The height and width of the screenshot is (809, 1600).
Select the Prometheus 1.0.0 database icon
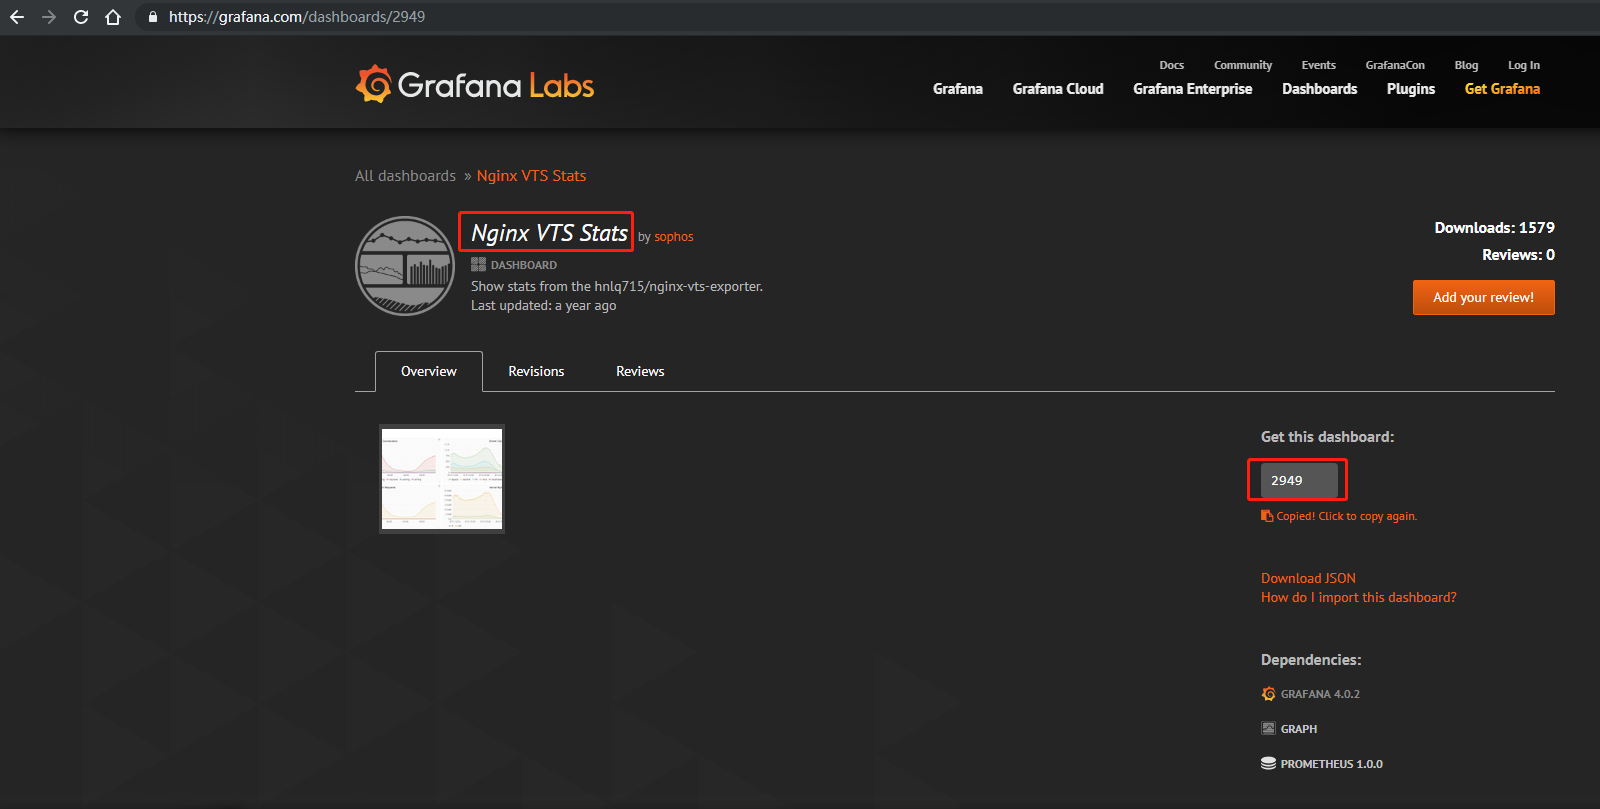click(x=1268, y=764)
